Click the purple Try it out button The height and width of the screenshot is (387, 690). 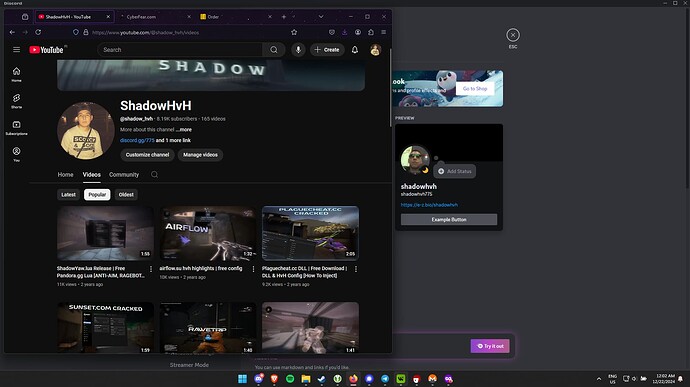pyautogui.click(x=490, y=346)
